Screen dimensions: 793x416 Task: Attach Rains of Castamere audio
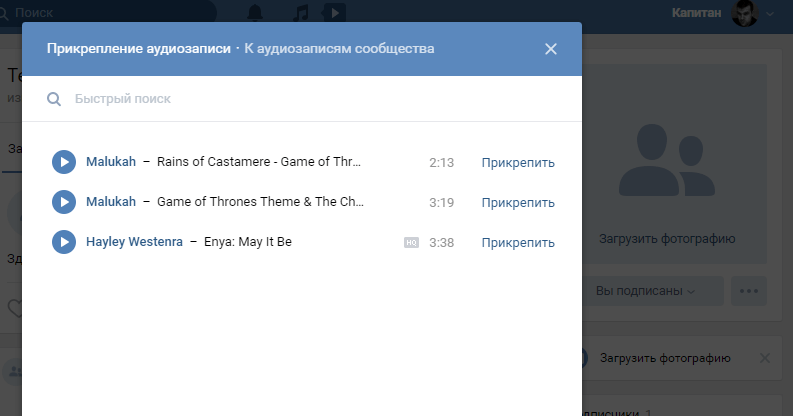coord(517,163)
